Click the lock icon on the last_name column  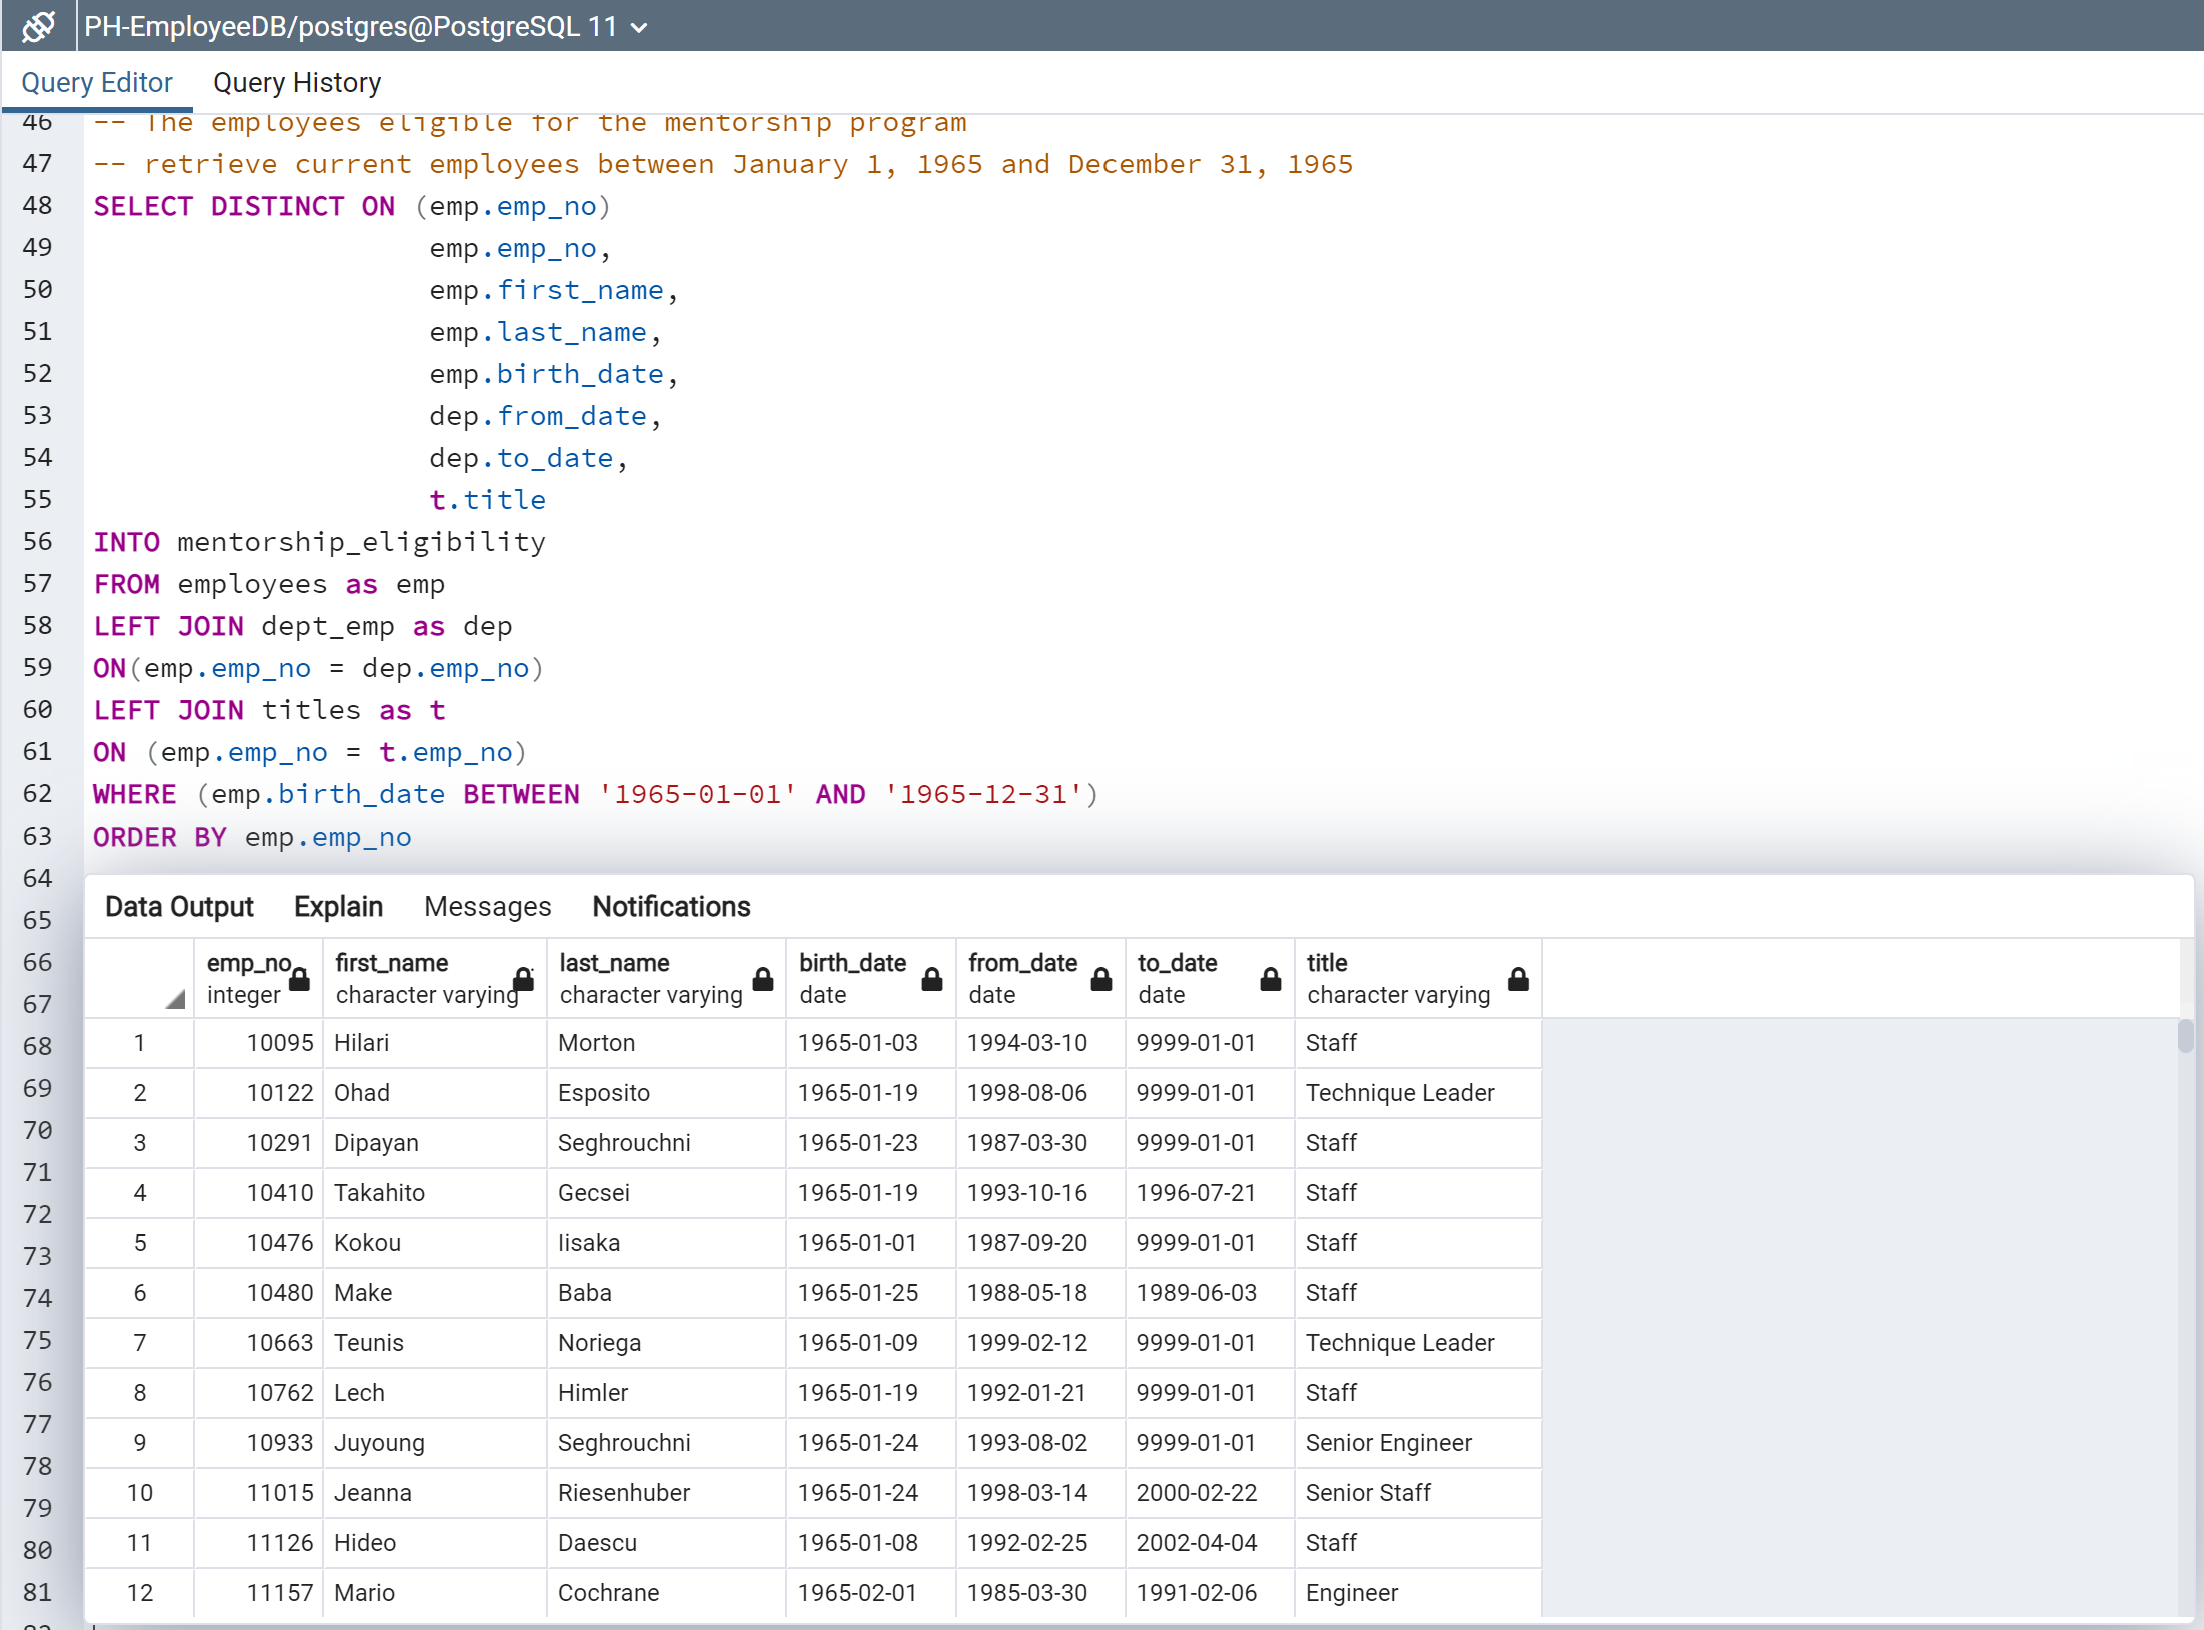(761, 982)
